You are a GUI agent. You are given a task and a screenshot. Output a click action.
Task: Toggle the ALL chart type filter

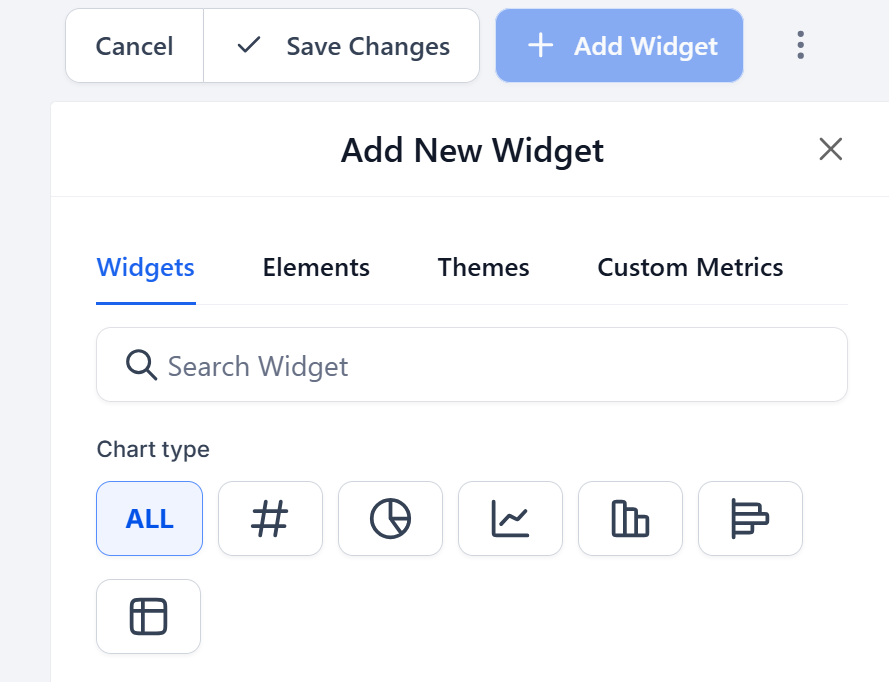coord(149,518)
